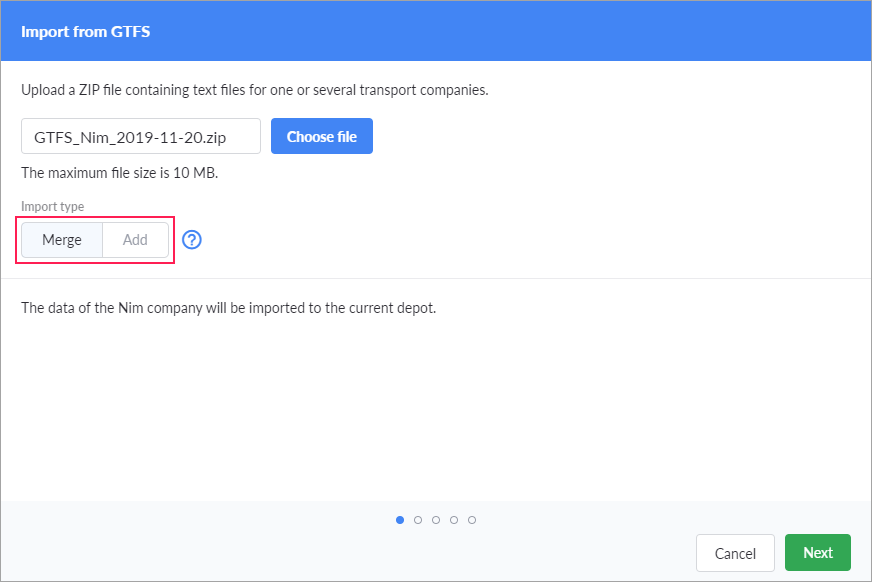Click the Nim company import message
This screenshot has height=582, width=872.
229,307
